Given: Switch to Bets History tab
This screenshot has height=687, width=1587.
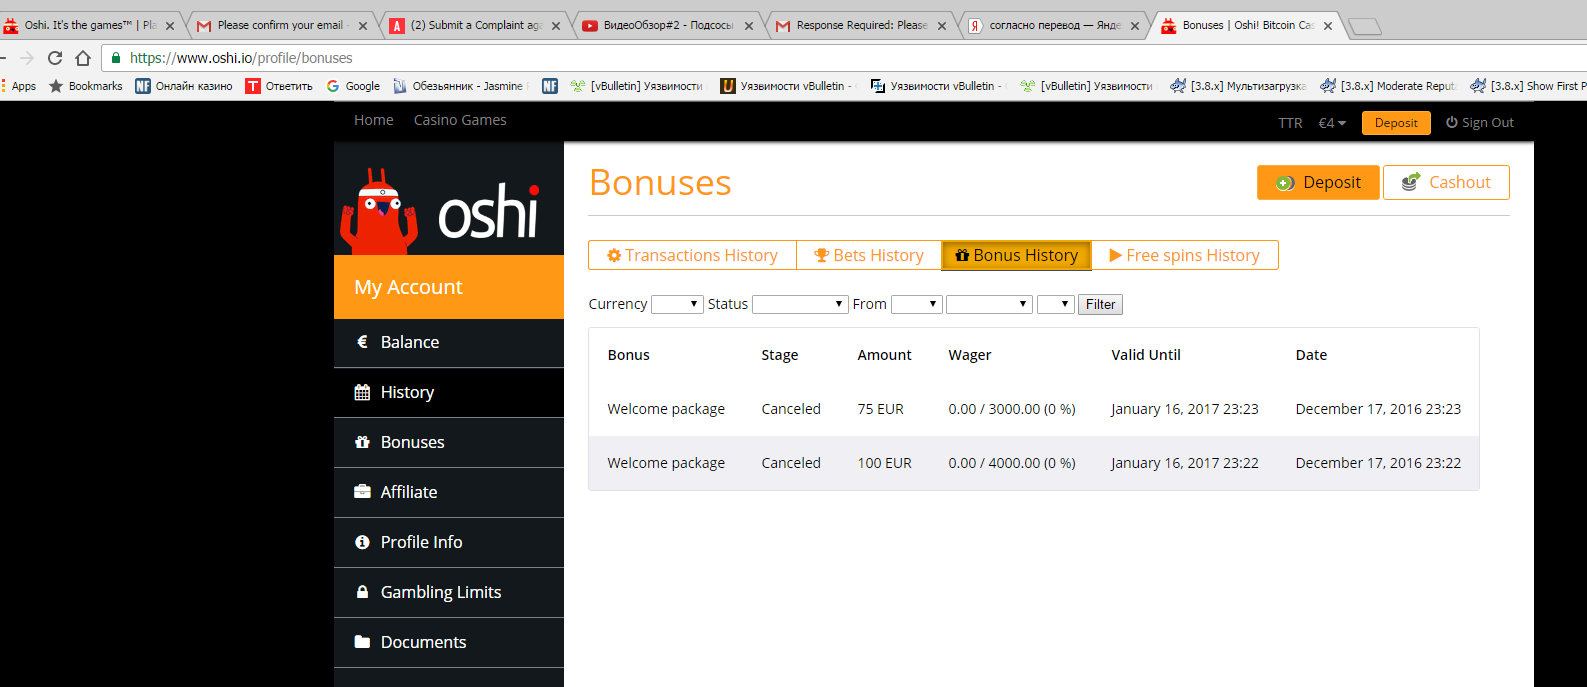Looking at the screenshot, I should (869, 255).
